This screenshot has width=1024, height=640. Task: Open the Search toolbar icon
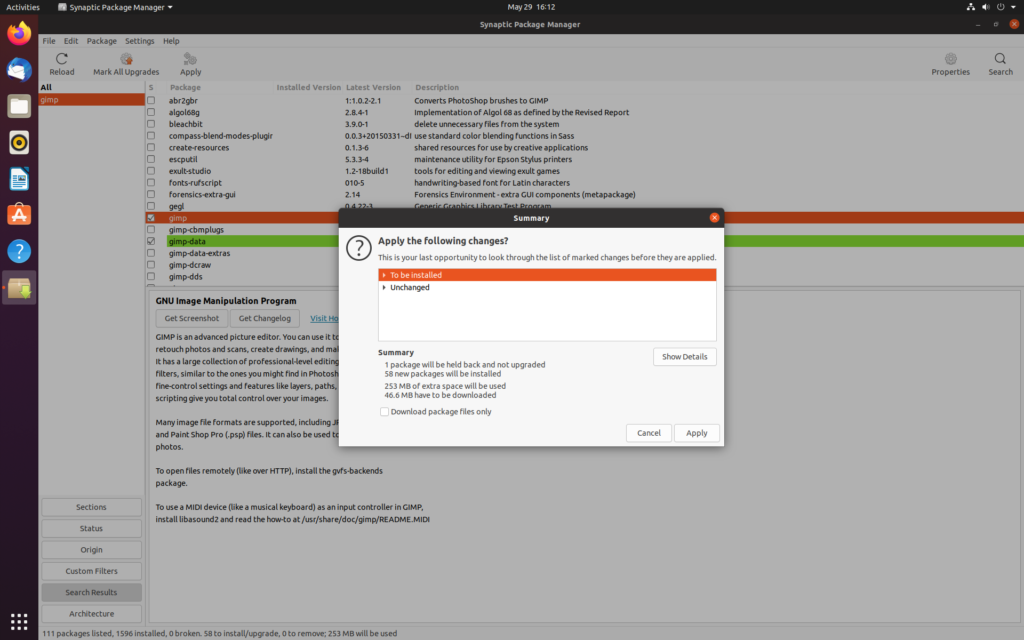tap(1000, 59)
